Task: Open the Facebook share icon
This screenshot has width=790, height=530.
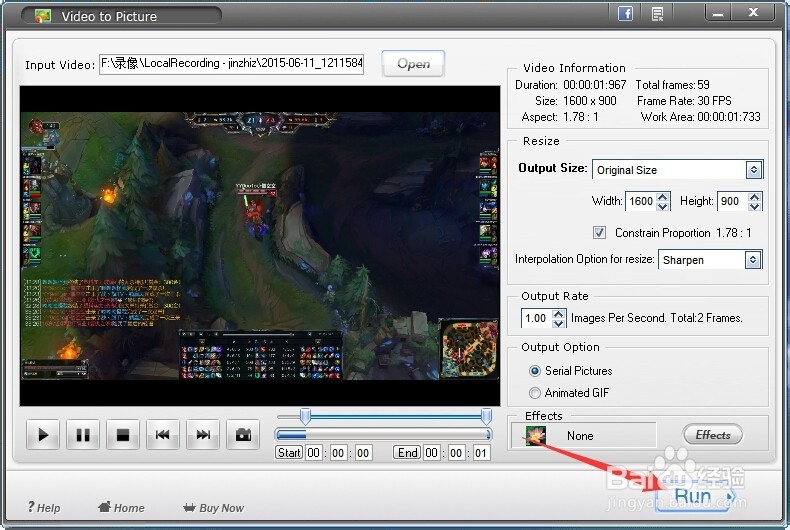Action: [625, 13]
